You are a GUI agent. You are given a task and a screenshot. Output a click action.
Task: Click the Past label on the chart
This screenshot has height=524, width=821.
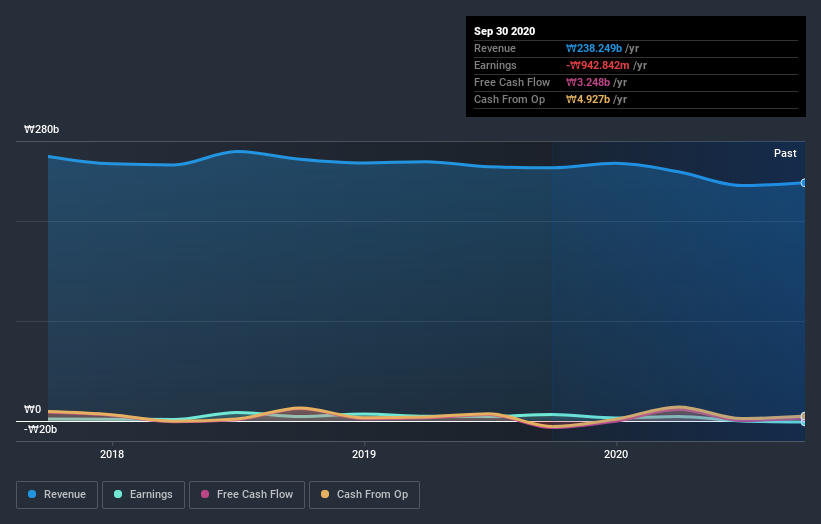(x=785, y=153)
